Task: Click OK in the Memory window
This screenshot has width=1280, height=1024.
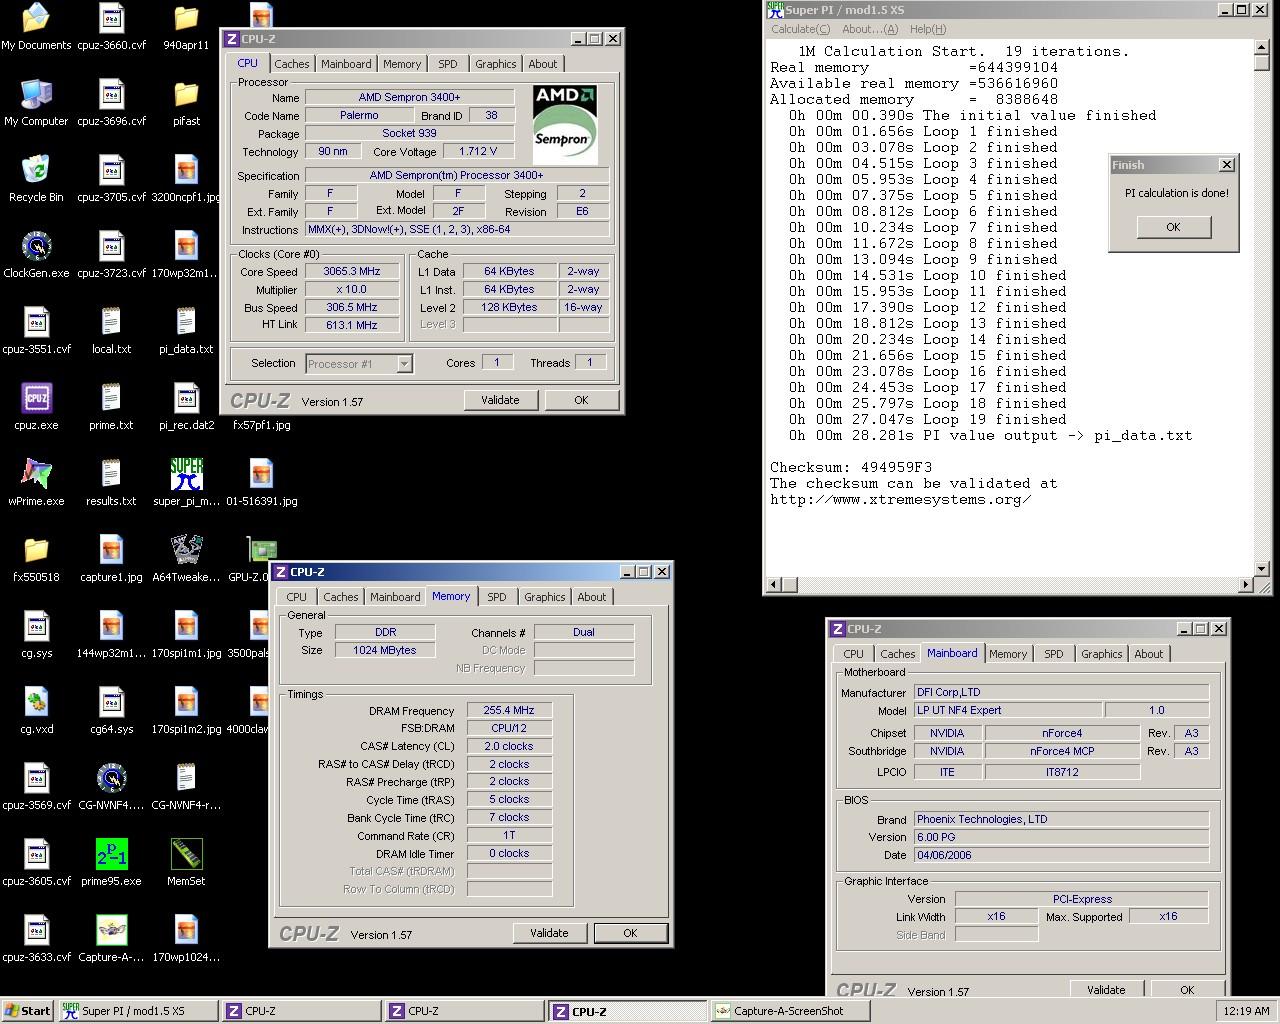Action: (630, 933)
